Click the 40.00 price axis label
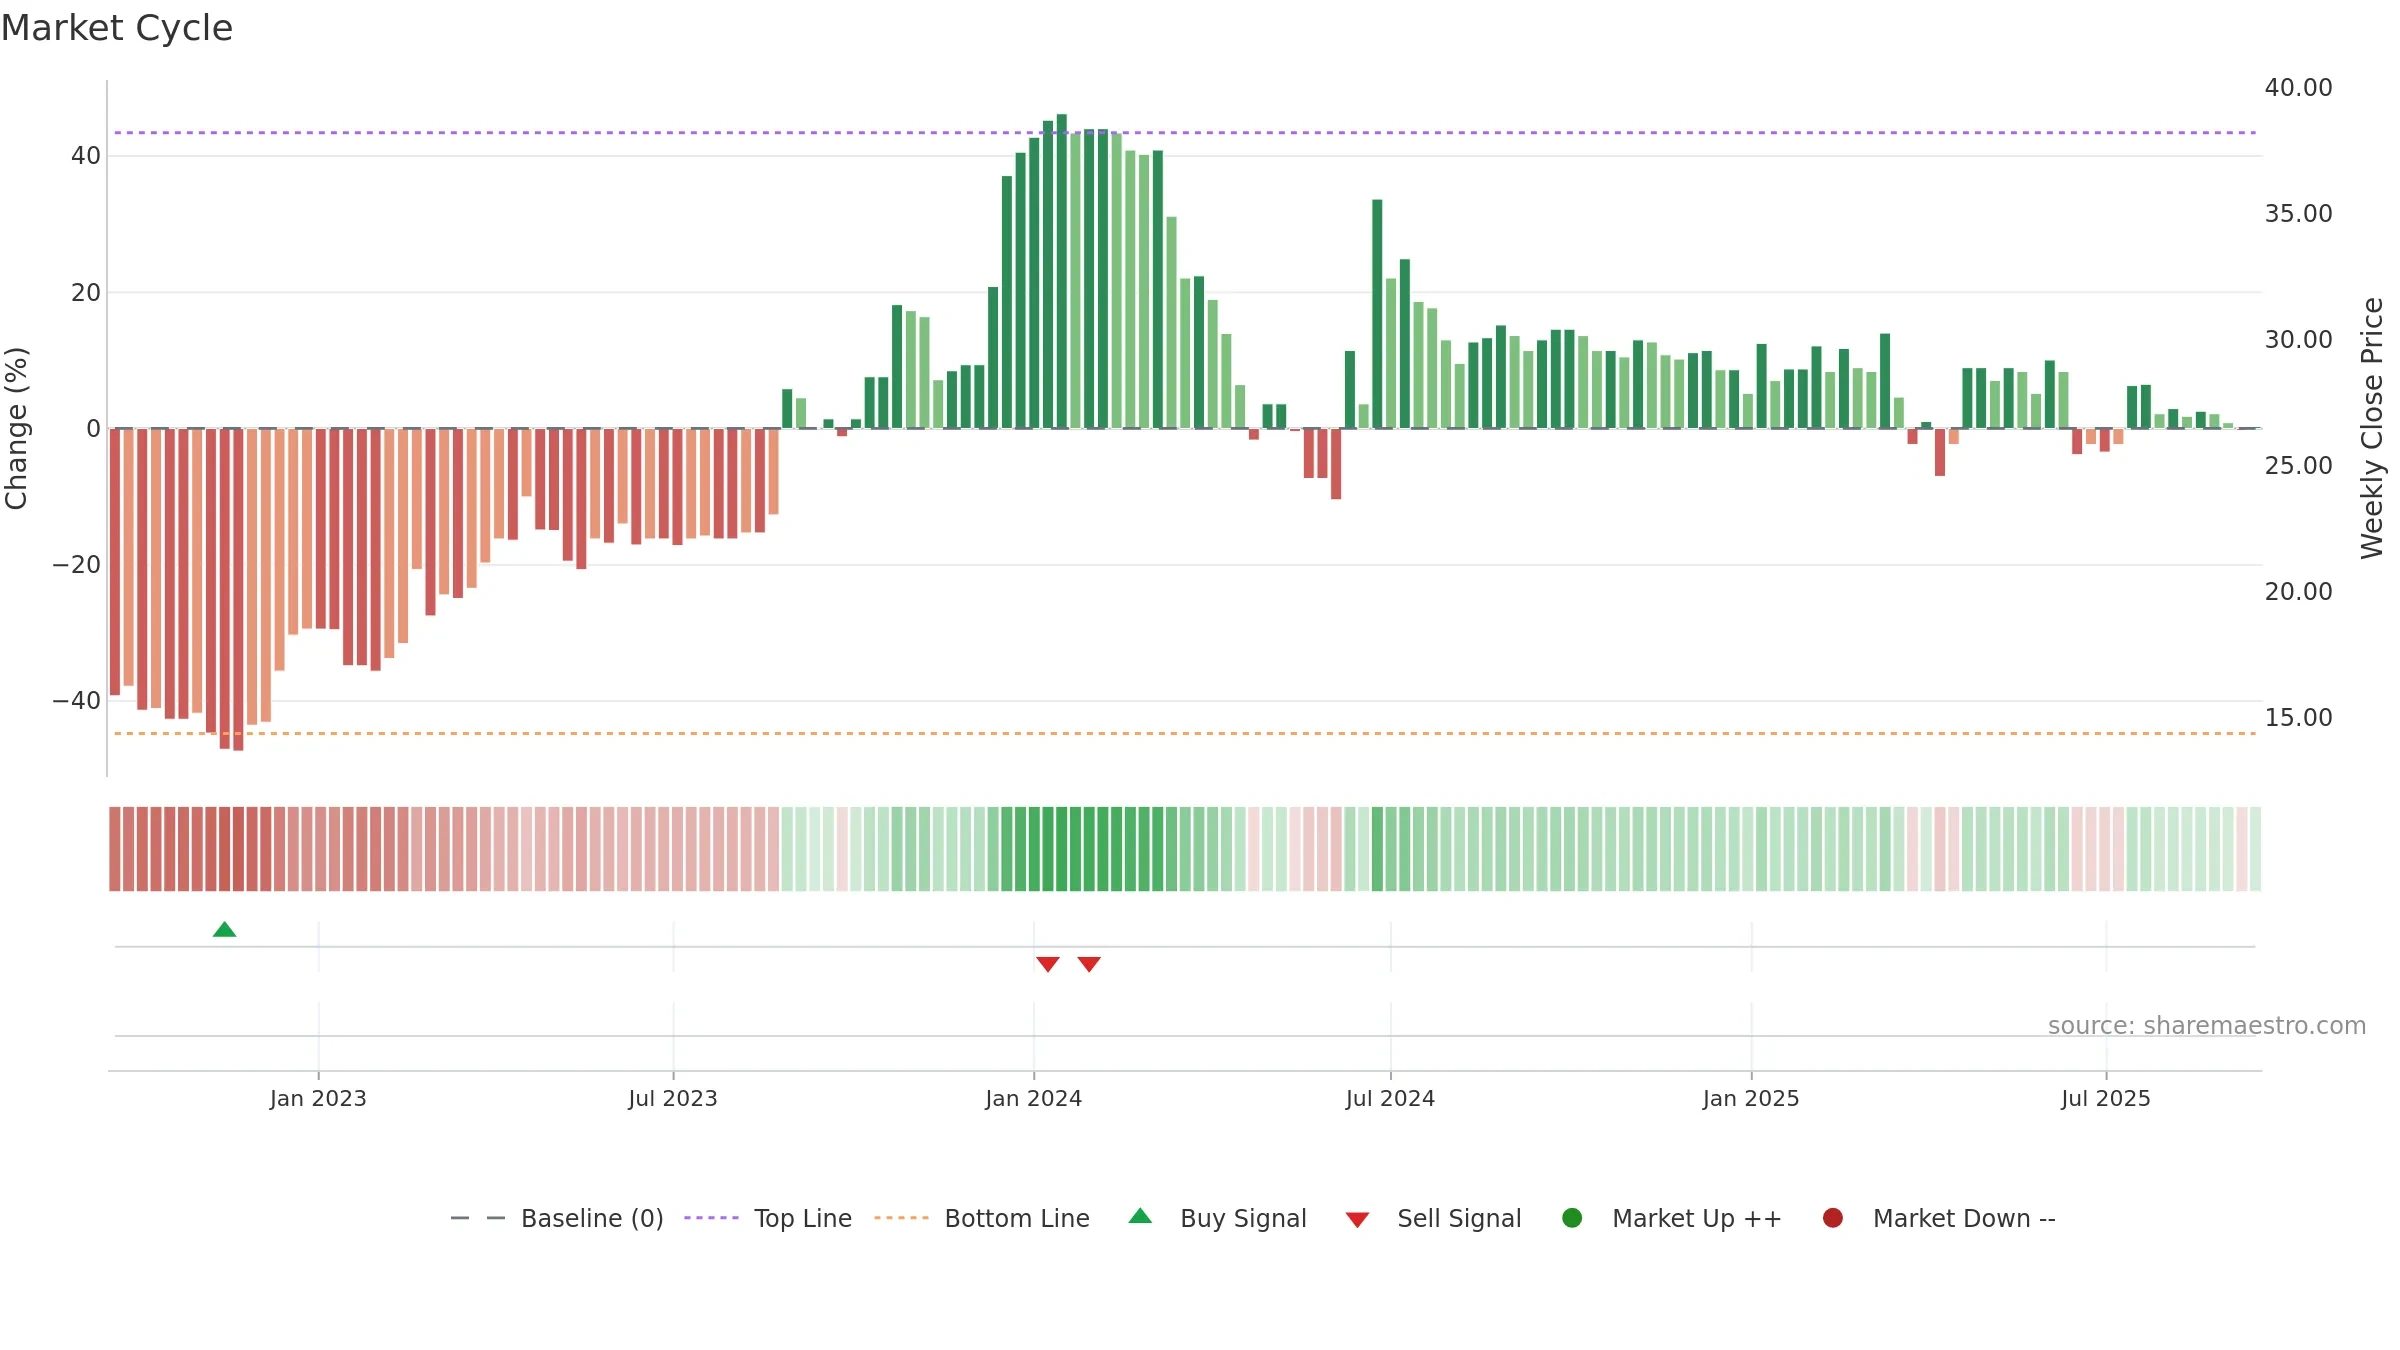The width and height of the screenshot is (2400, 1350). [2298, 88]
